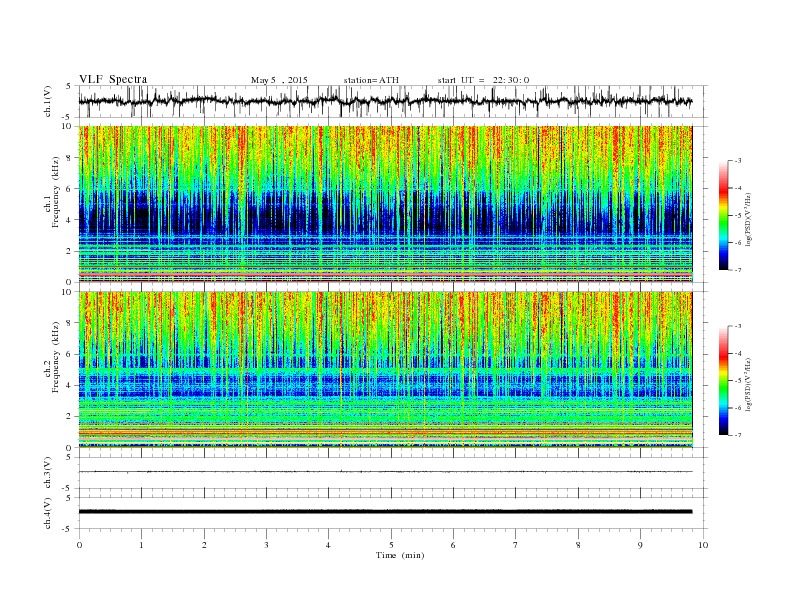Click time axis tick label '3'
The width and height of the screenshot is (792, 612).
click(x=267, y=545)
